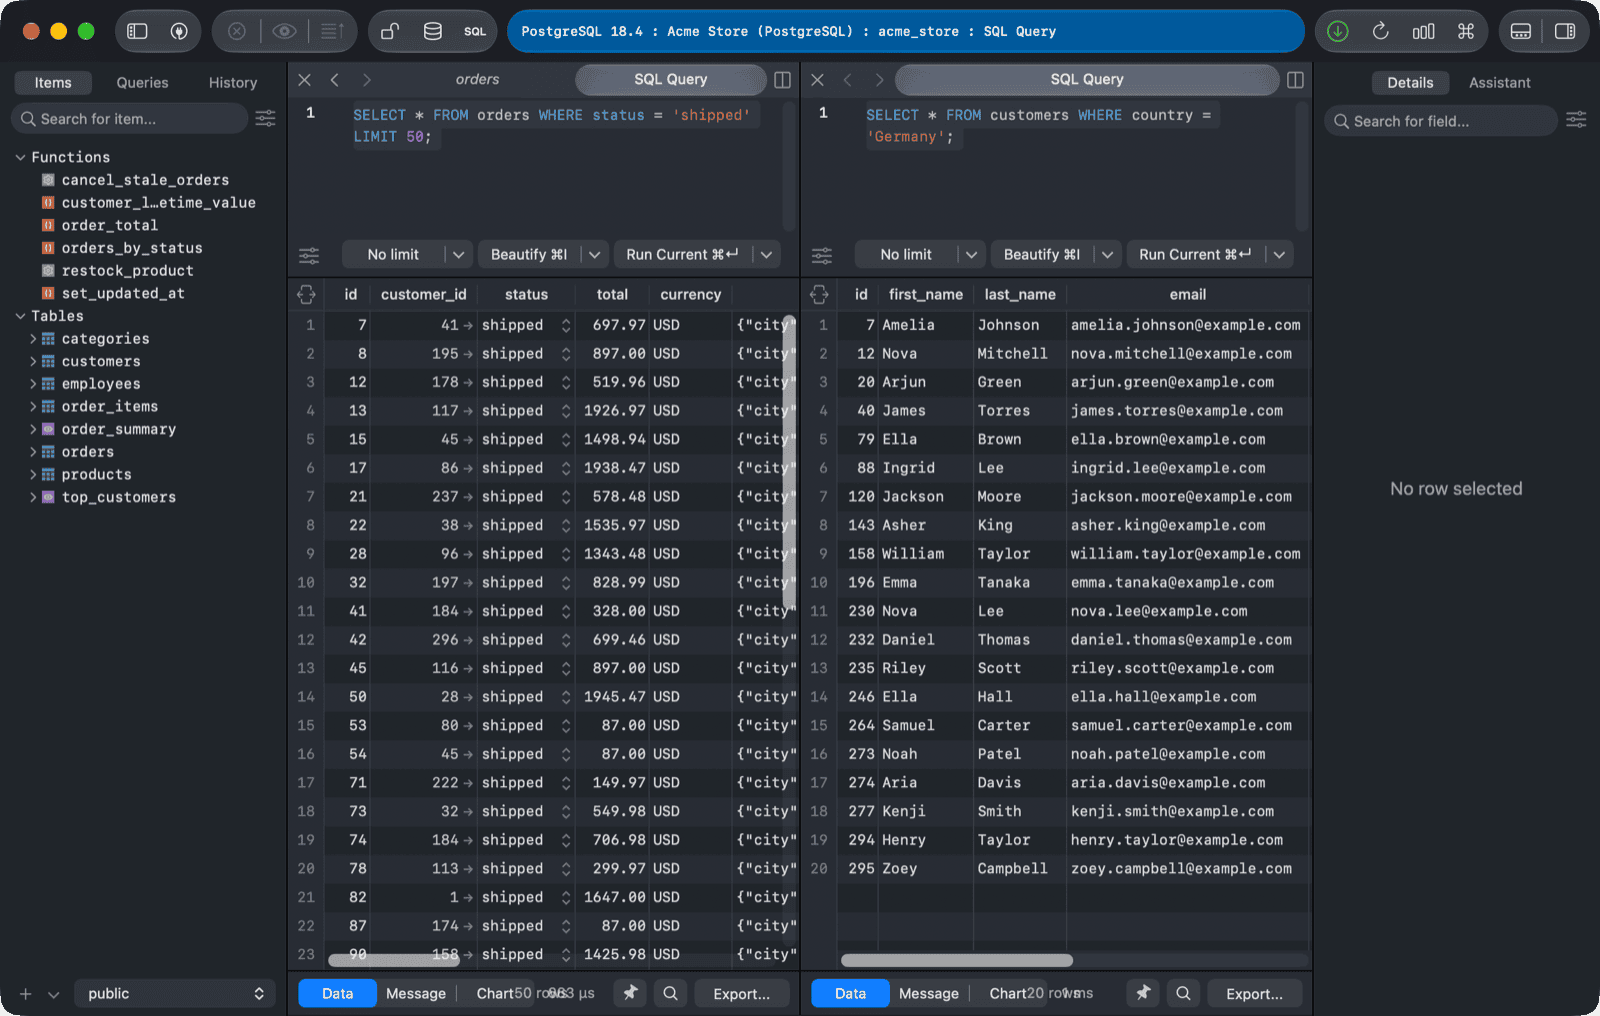Split the left SQL Query pane
The width and height of the screenshot is (1600, 1016).
[x=783, y=80]
